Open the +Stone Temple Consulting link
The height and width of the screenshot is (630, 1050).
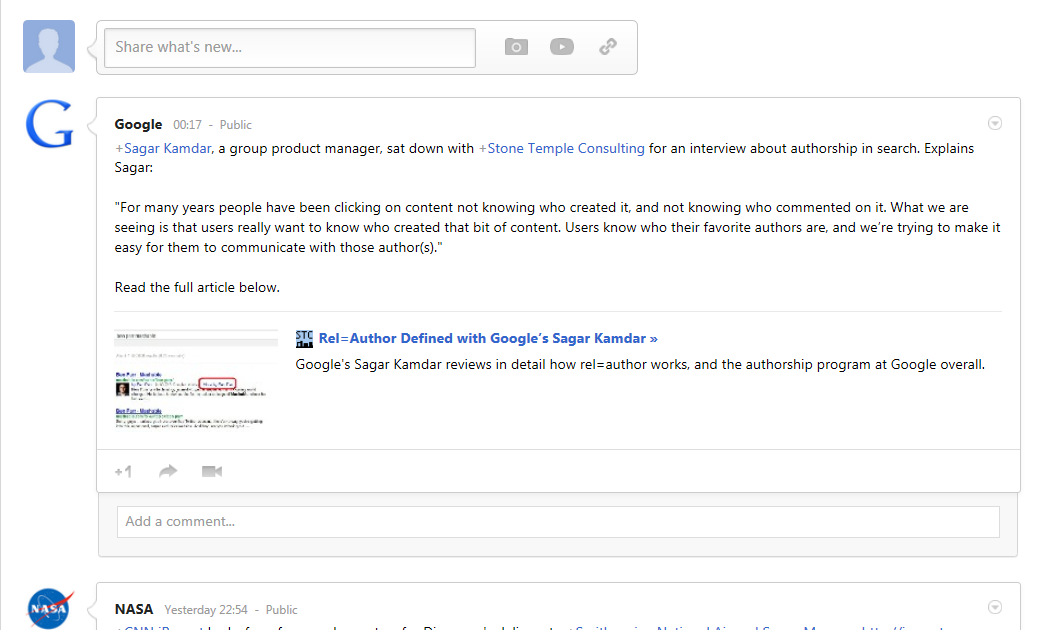pos(561,149)
